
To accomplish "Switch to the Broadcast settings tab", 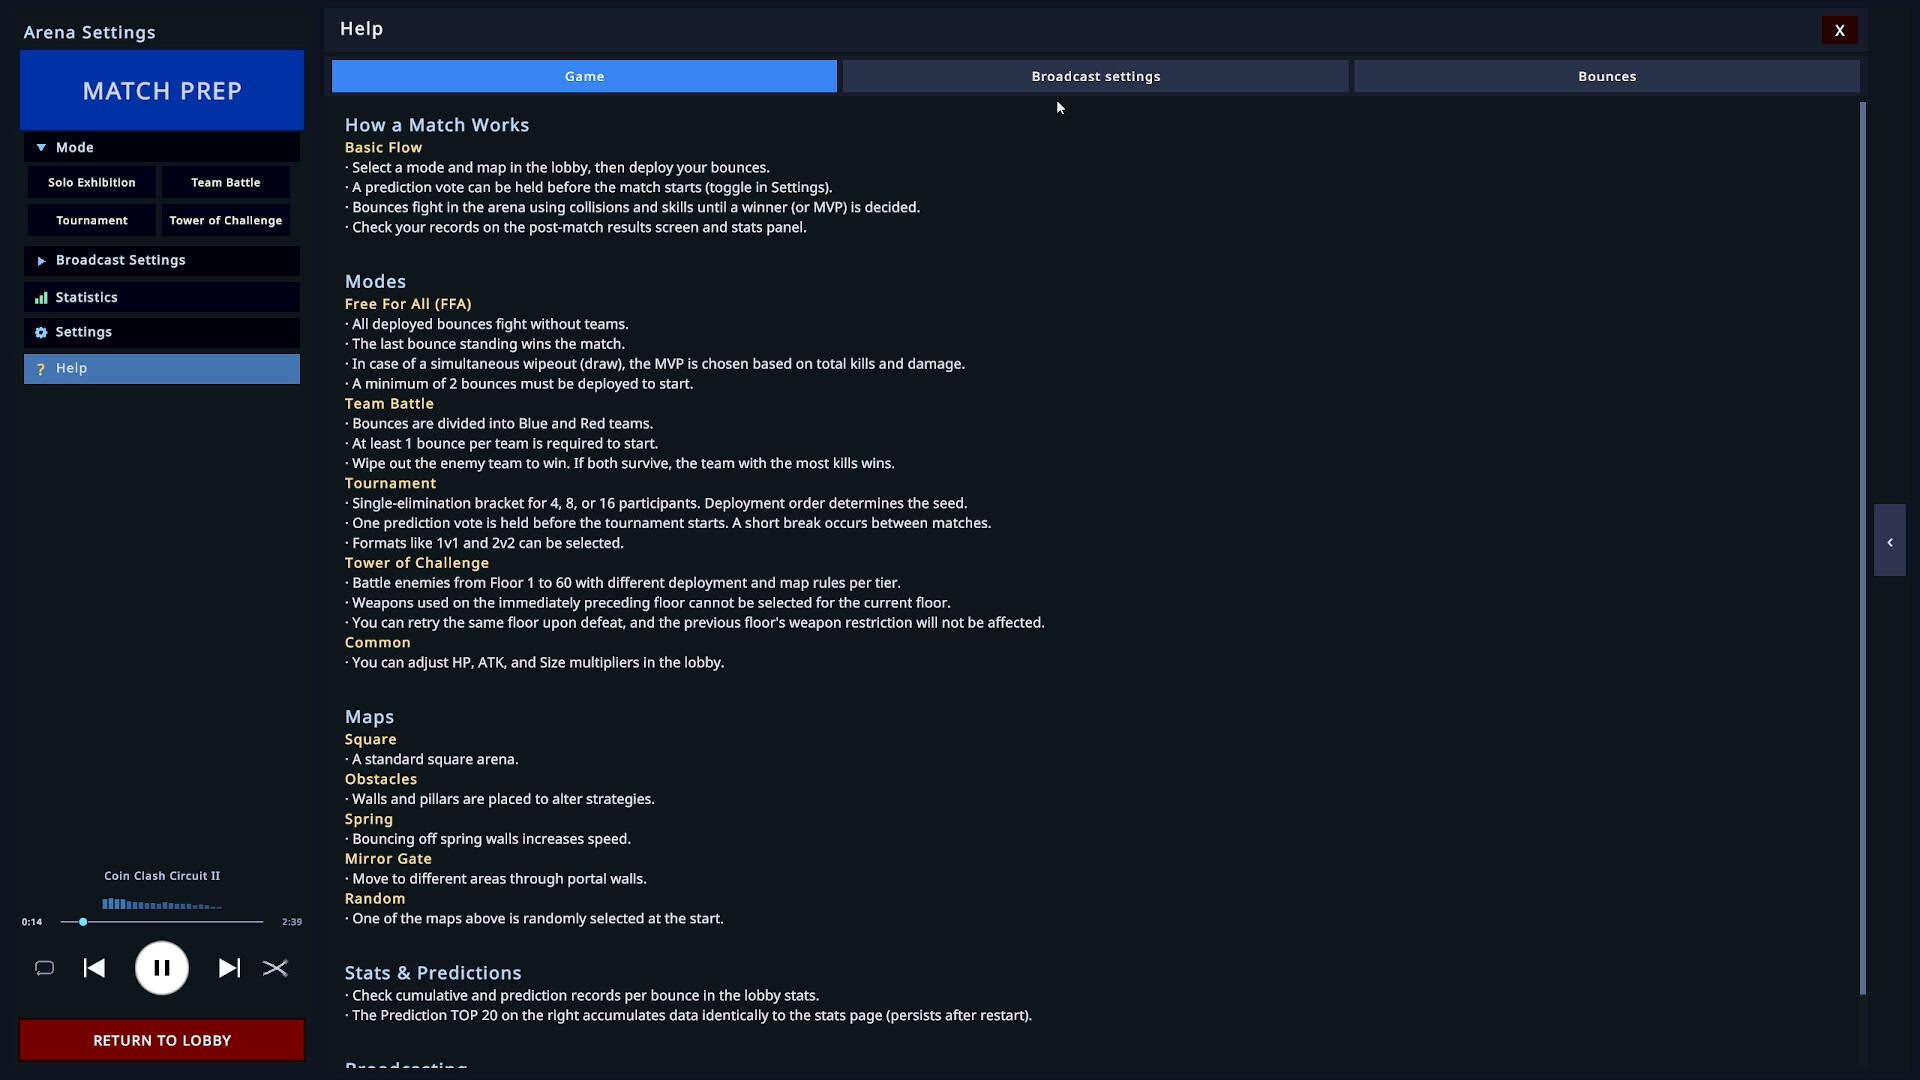I will [x=1095, y=76].
